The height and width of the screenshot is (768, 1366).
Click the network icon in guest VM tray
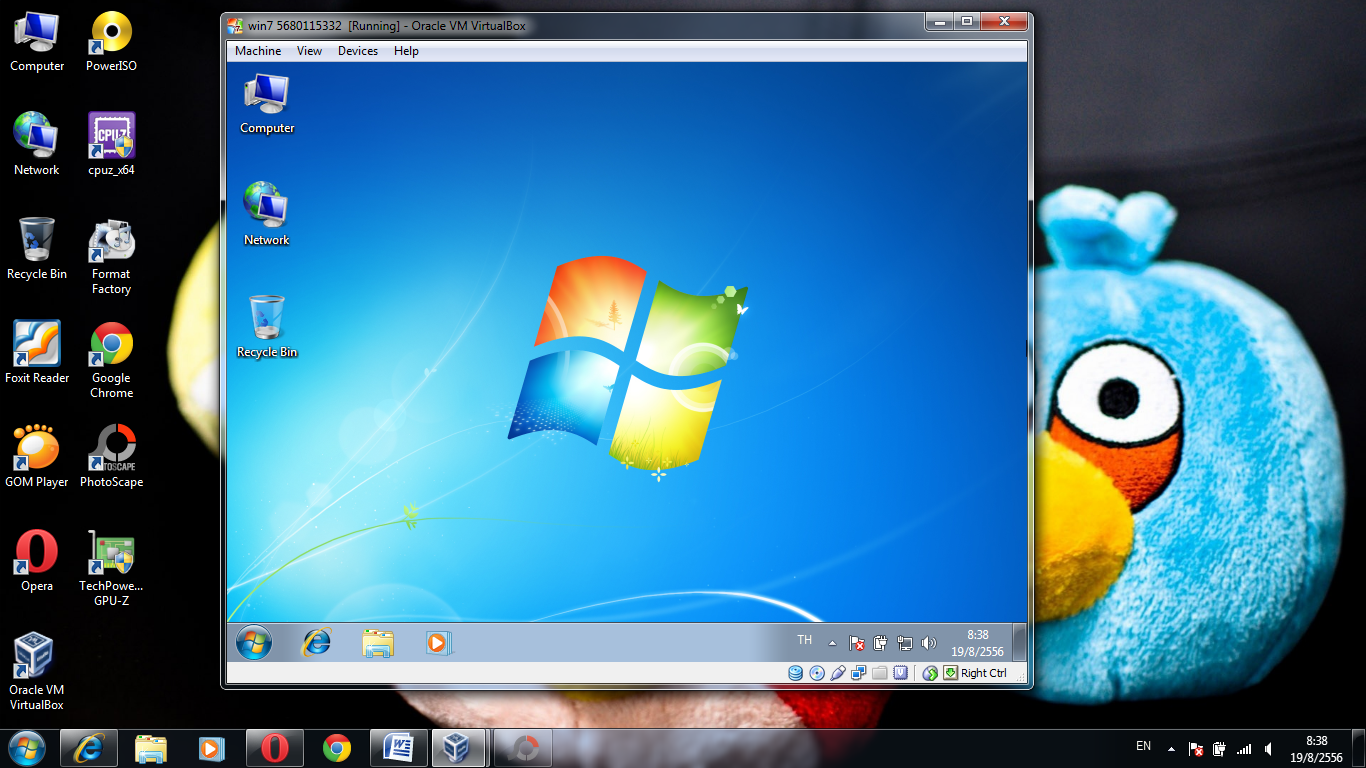click(x=905, y=643)
